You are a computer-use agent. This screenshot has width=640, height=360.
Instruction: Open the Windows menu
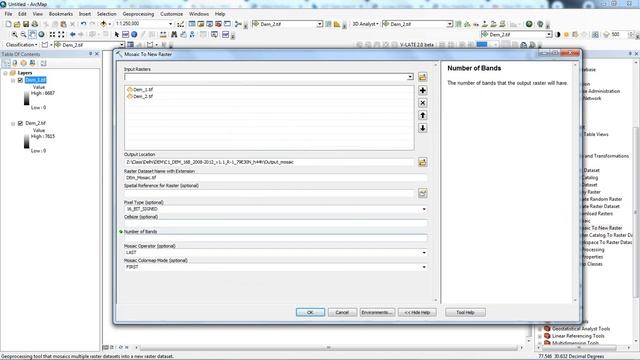[x=199, y=14]
